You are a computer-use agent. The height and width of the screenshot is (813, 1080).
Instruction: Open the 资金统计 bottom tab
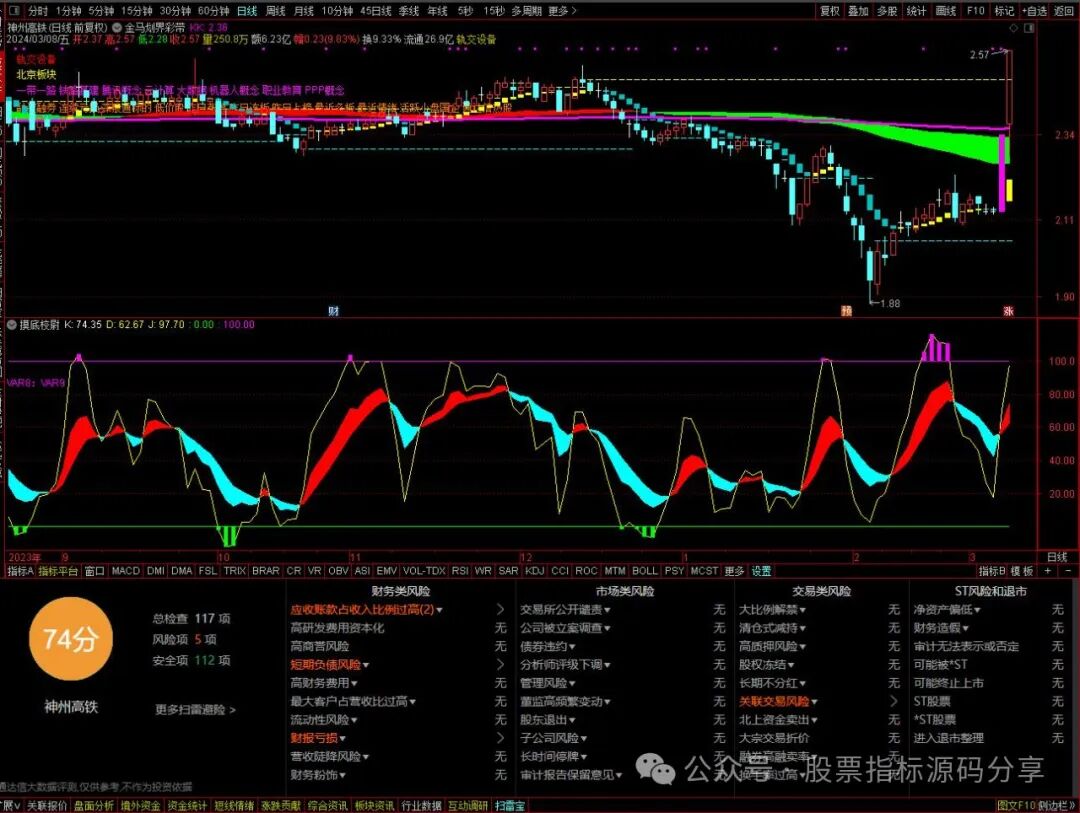click(187, 805)
